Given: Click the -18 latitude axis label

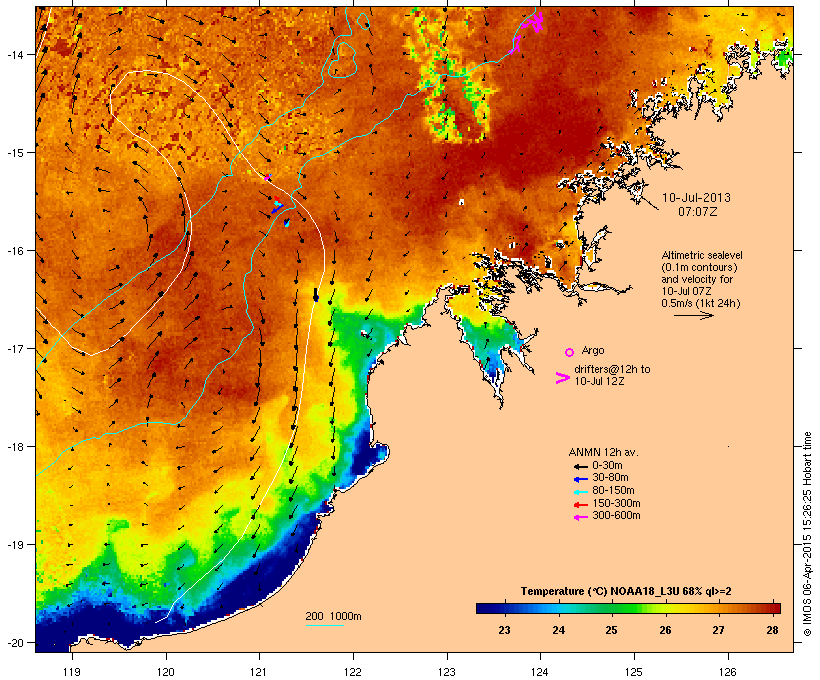Looking at the screenshot, I should [x=14, y=447].
